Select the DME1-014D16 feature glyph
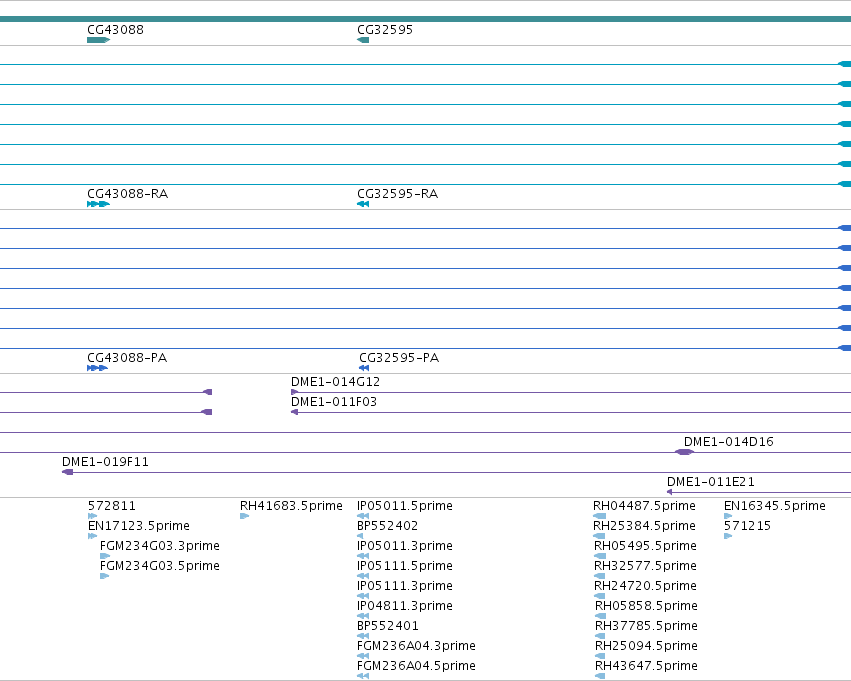This screenshot has height=681, width=851. pos(684,452)
